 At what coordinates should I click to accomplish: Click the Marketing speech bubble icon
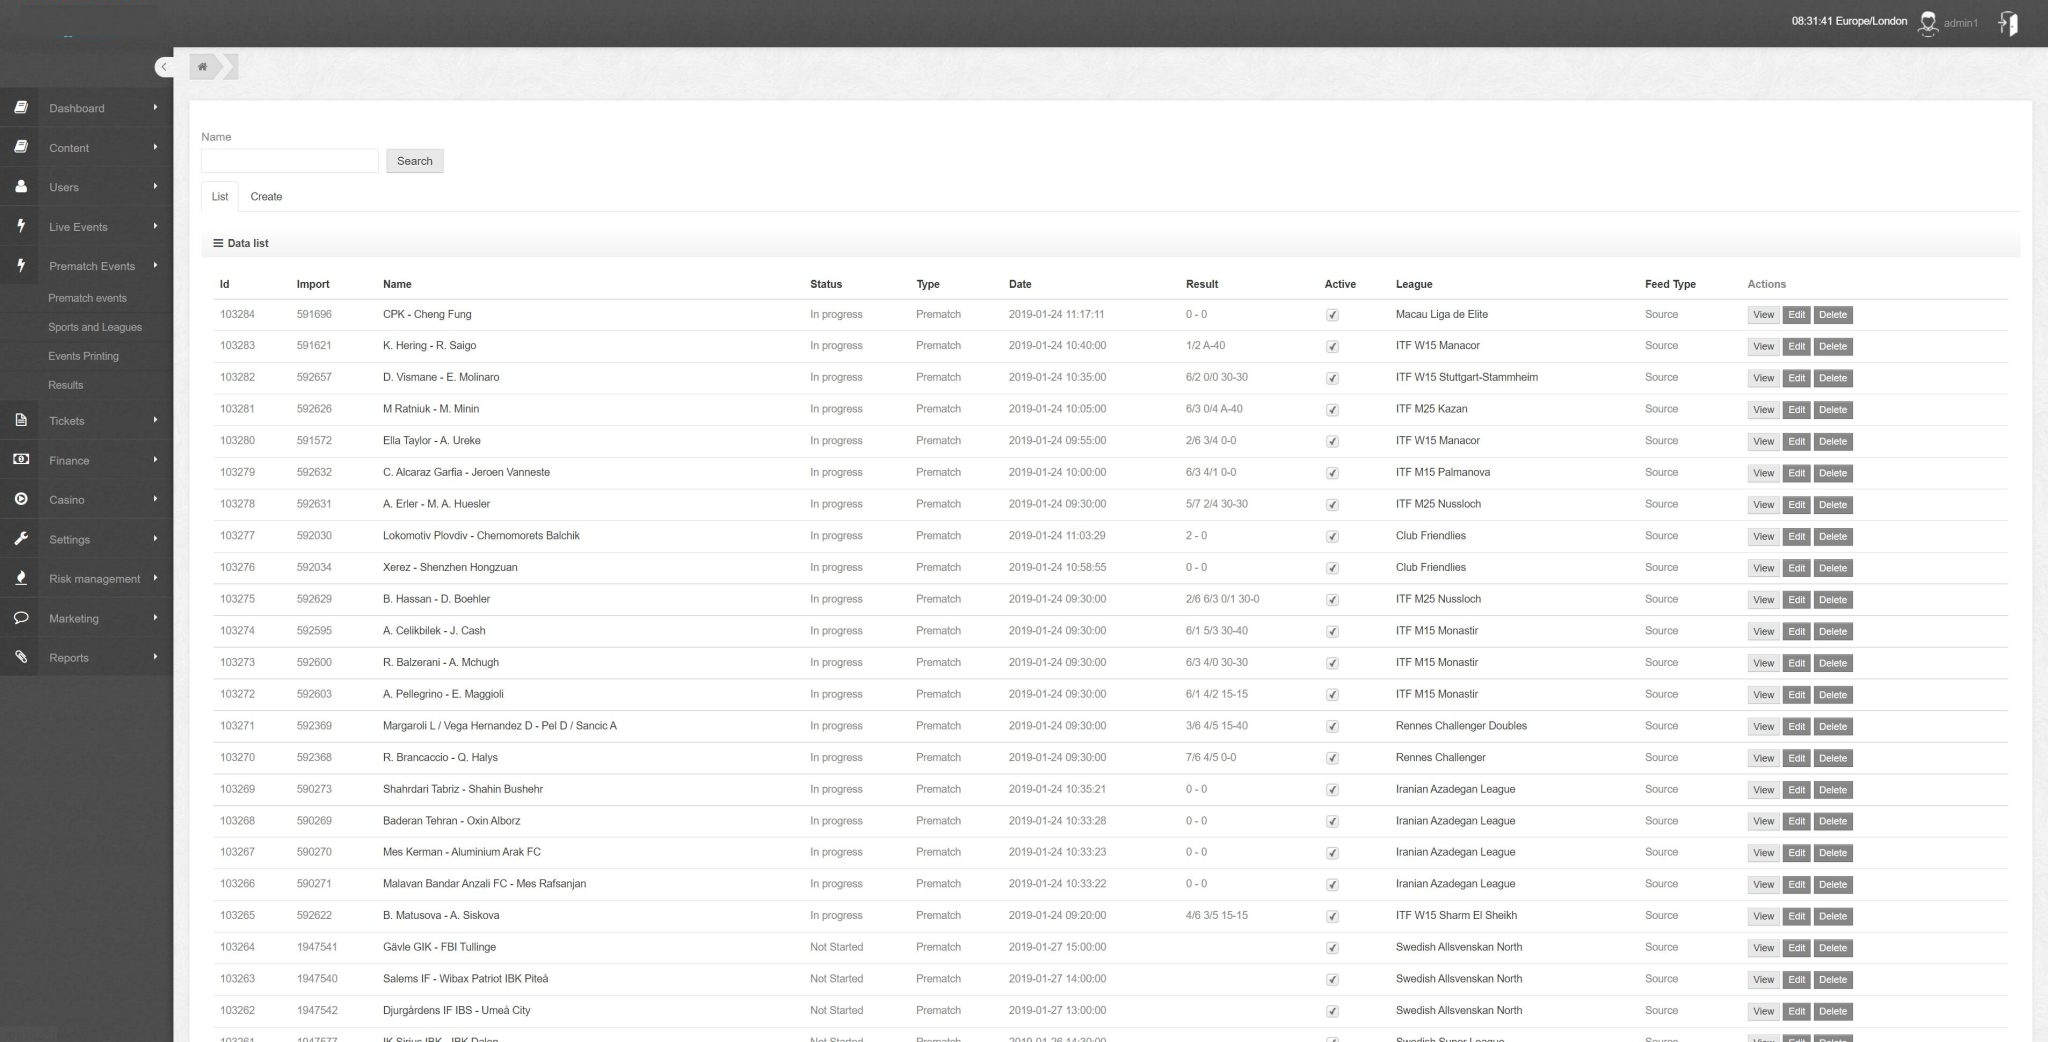20,617
